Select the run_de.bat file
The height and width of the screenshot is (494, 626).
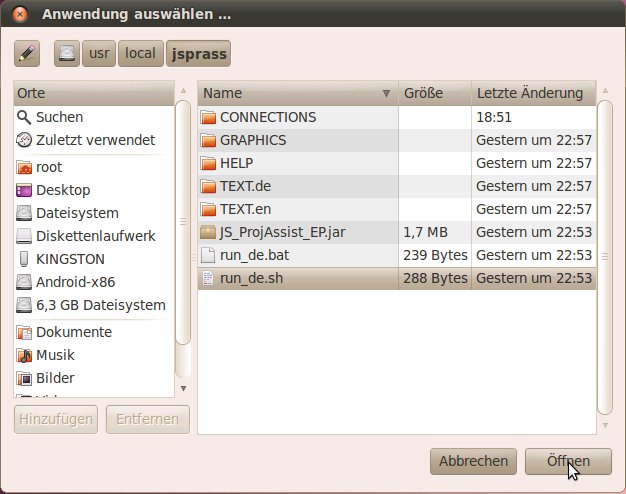tap(254, 255)
